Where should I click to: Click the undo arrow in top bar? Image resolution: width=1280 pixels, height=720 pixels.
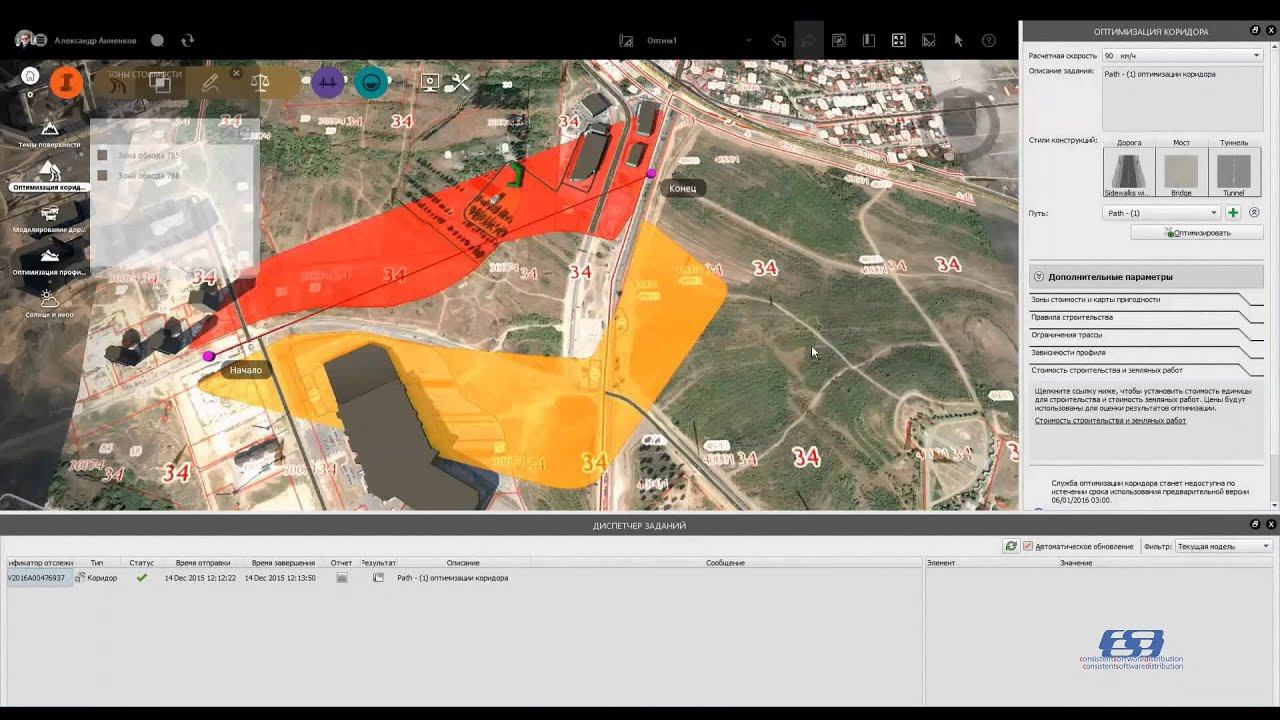(x=779, y=40)
